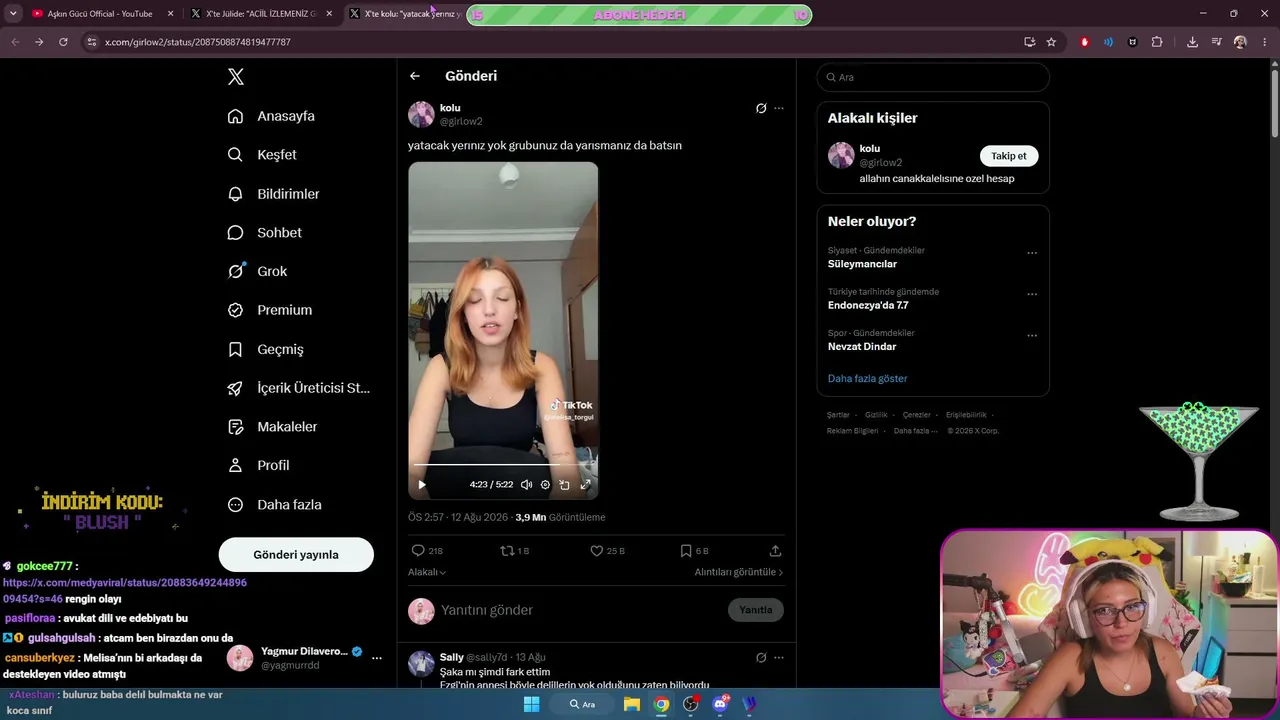Switch to the X'te Jülide tab
The height and width of the screenshot is (720, 1280).
tap(262, 14)
